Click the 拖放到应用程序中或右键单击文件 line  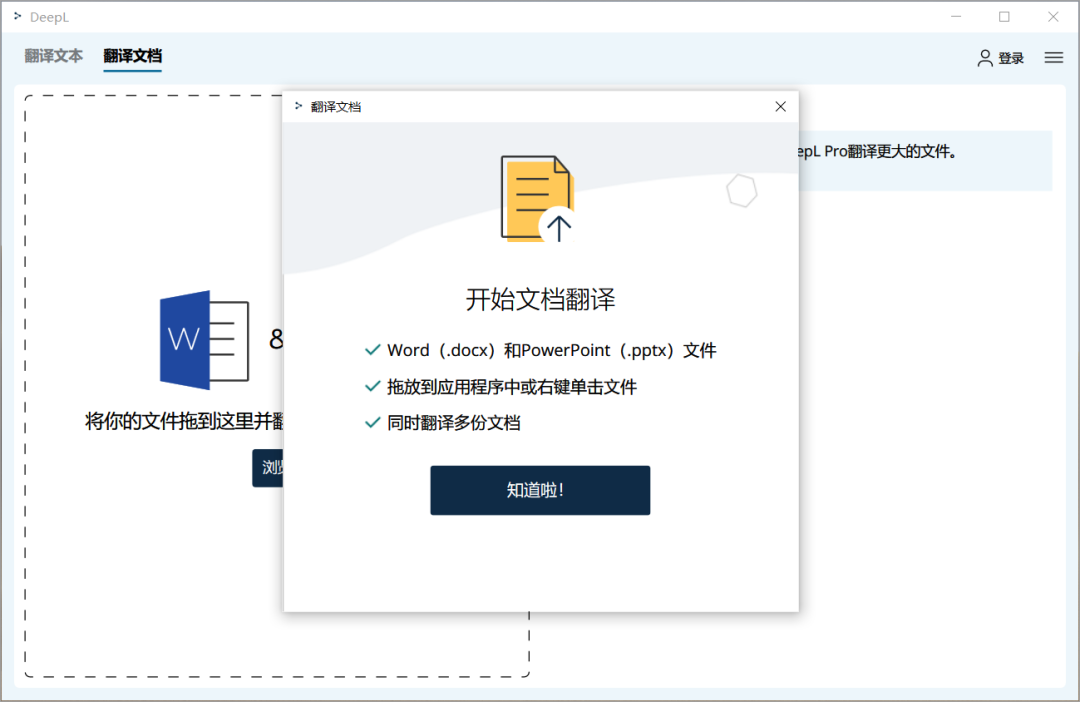(512, 387)
